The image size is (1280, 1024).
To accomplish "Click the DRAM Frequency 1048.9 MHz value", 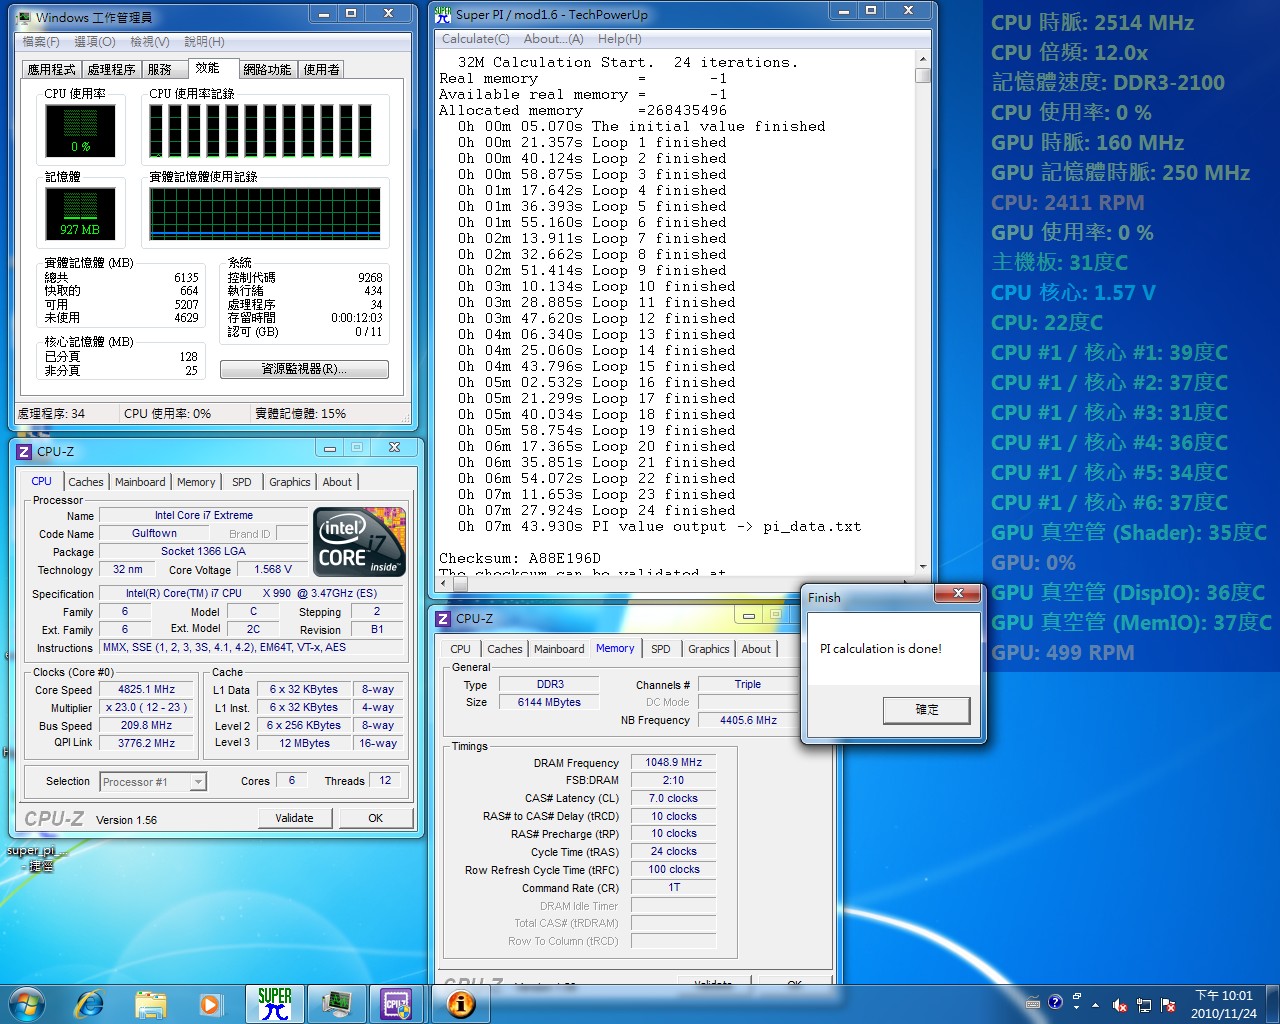I will point(674,762).
